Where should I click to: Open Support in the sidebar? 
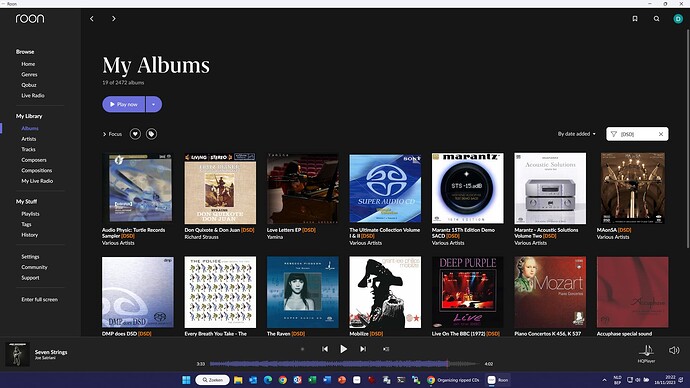[30, 278]
